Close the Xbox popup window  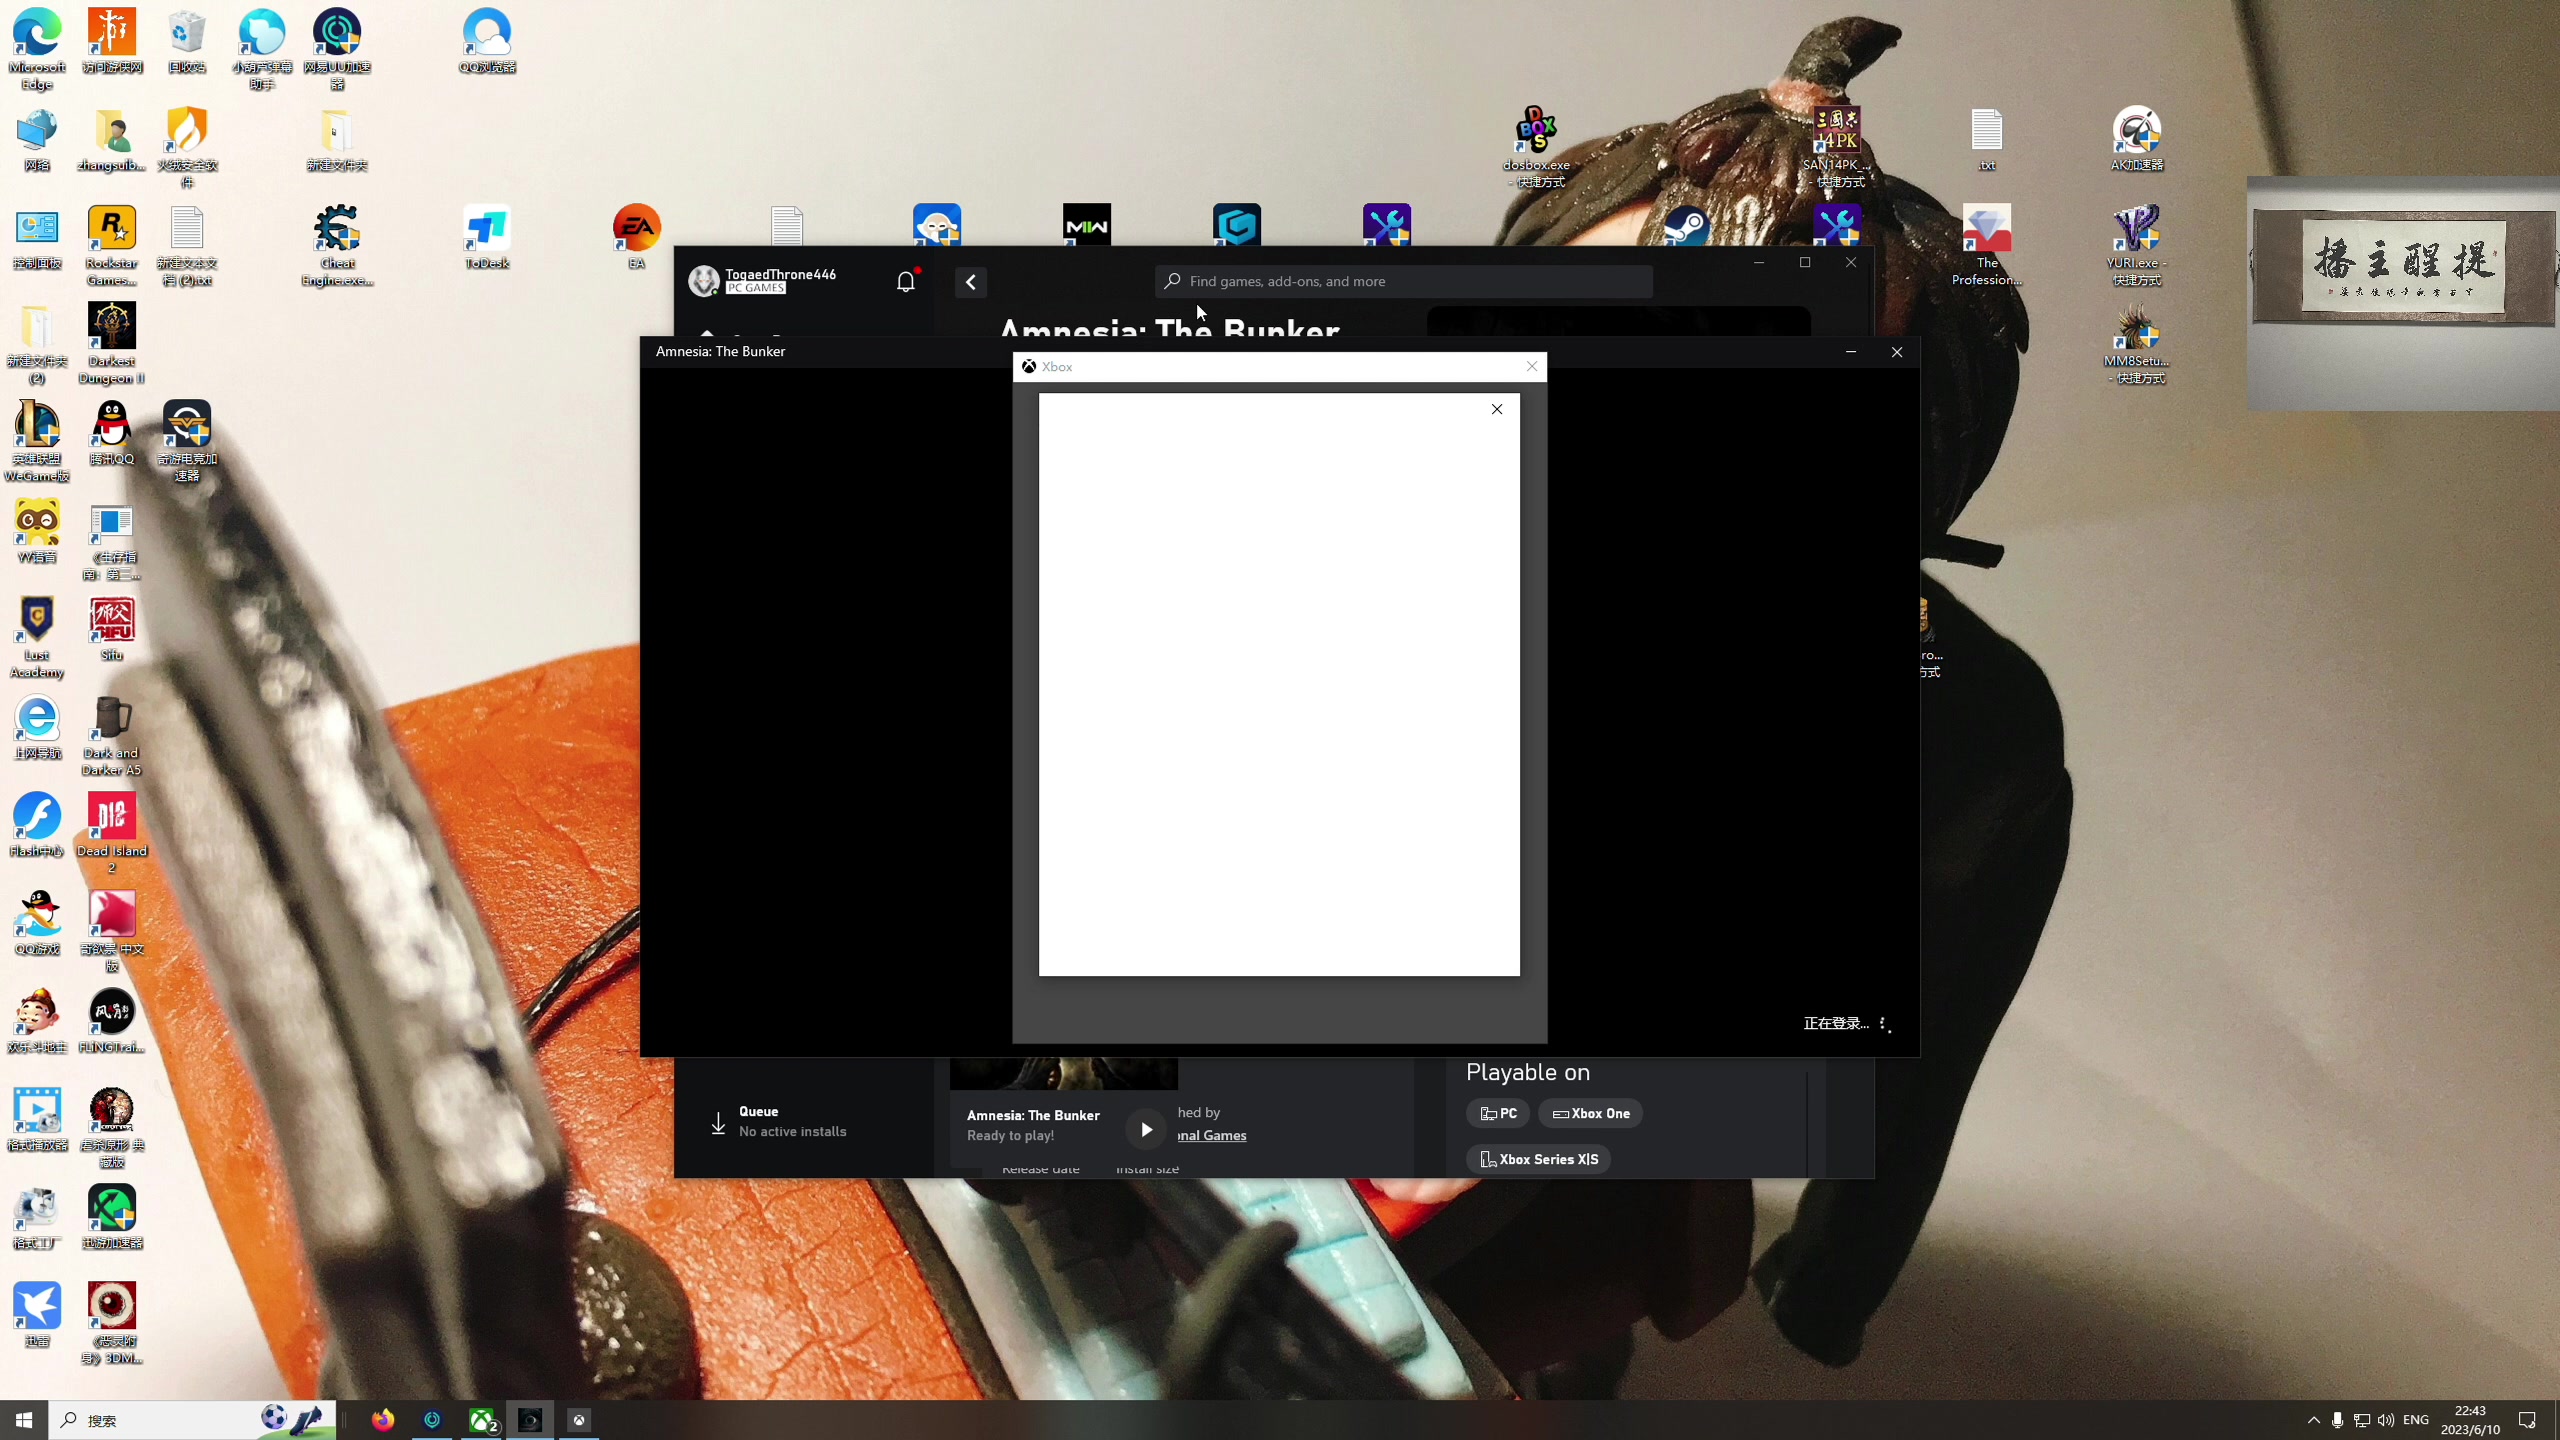[1532, 366]
